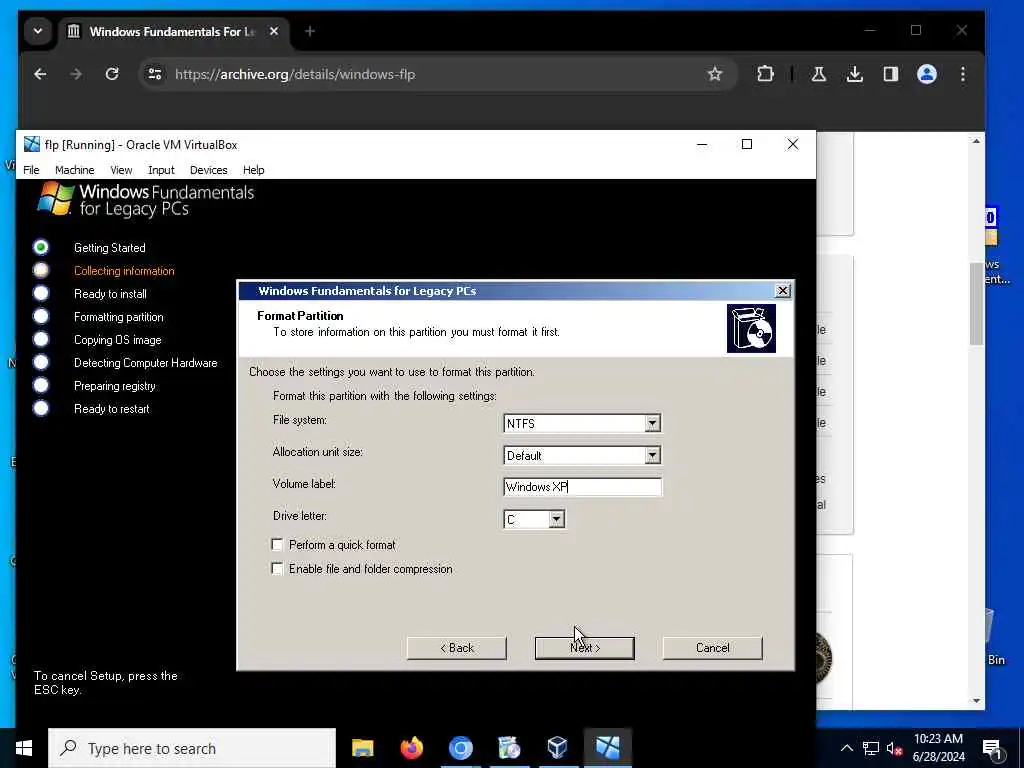Click the browser forward arrow
Viewport: 1024px width, 768px height.
76,74
